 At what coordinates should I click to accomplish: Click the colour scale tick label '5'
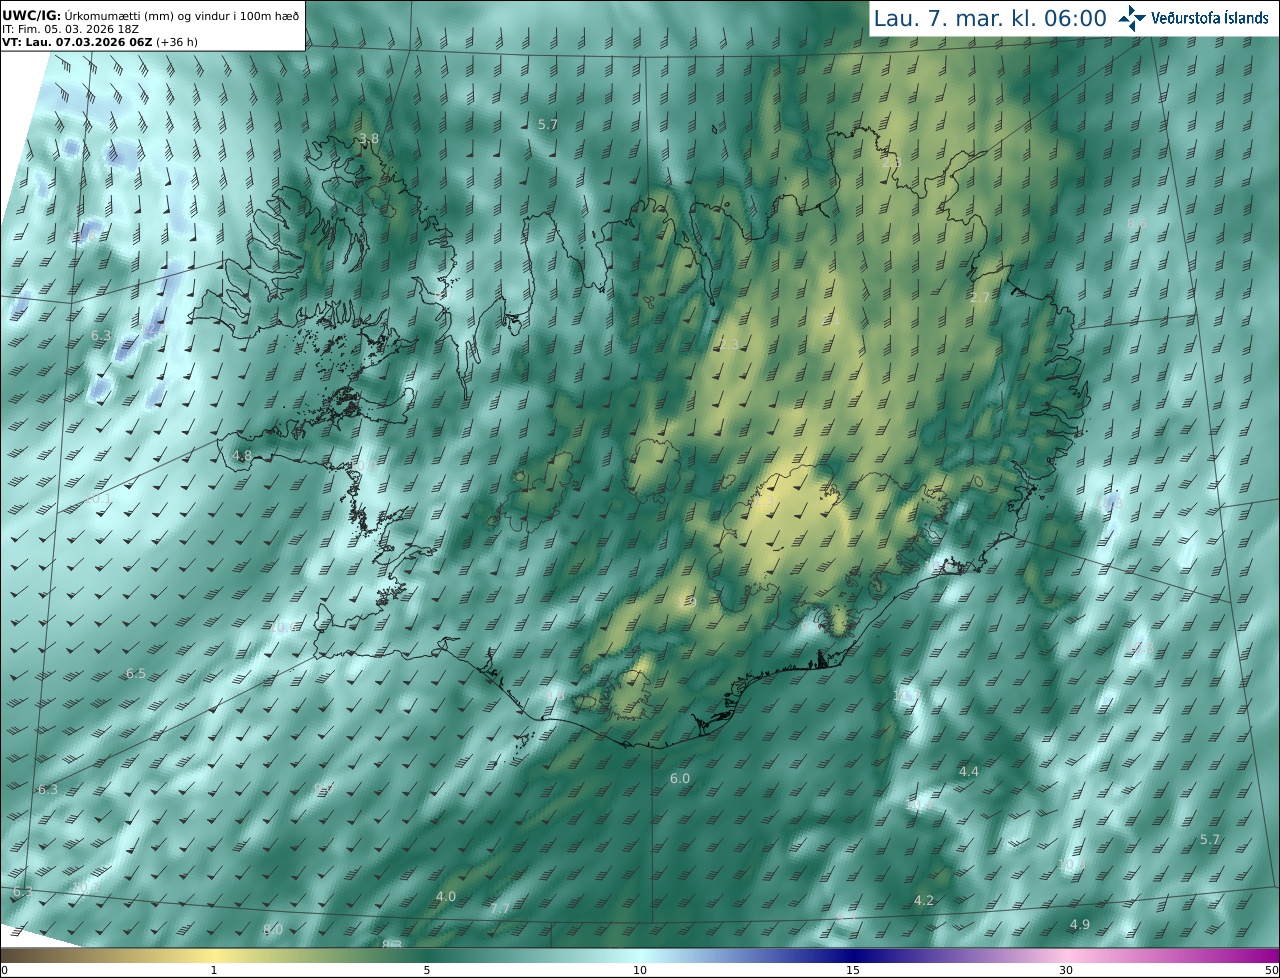point(427,970)
